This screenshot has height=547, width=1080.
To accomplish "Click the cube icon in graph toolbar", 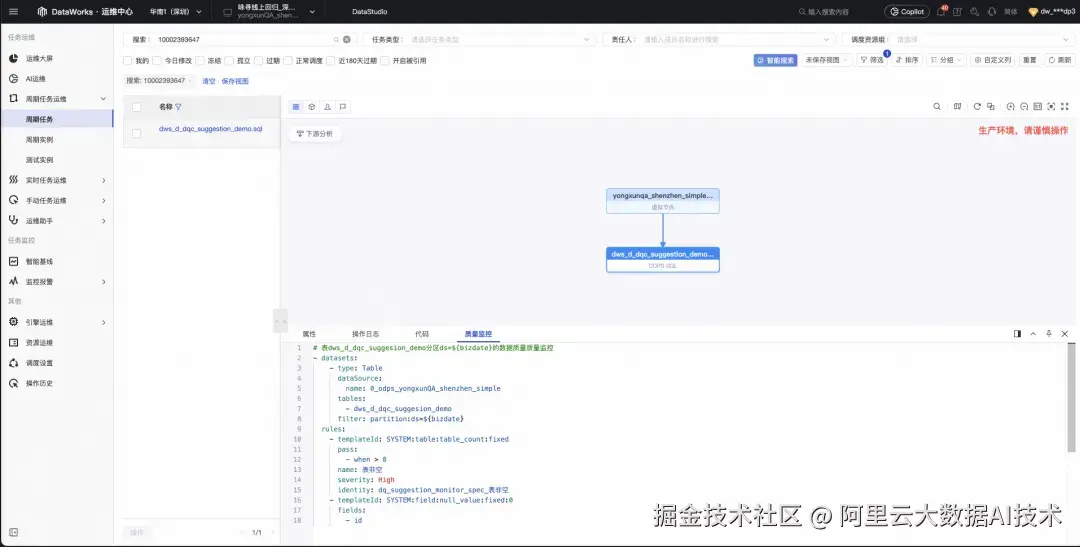I will coord(311,107).
